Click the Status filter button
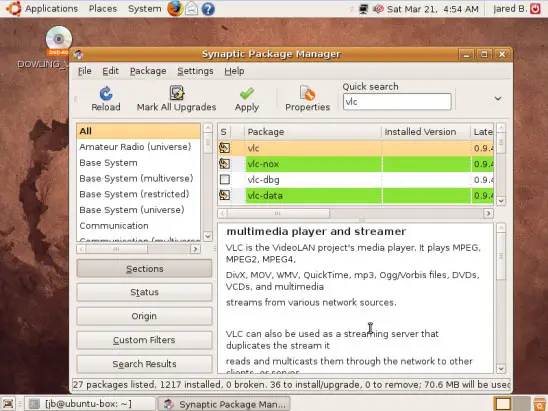The height and width of the screenshot is (411, 548). coord(144,292)
